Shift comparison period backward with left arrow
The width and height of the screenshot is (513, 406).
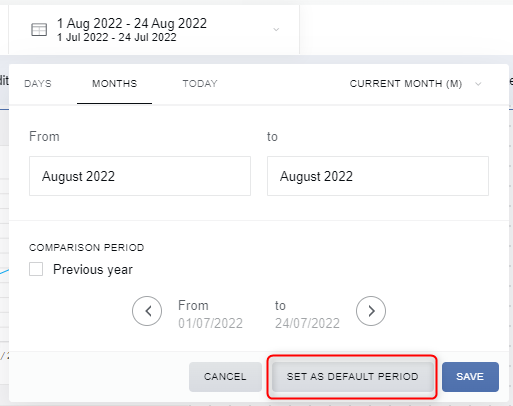[147, 311]
